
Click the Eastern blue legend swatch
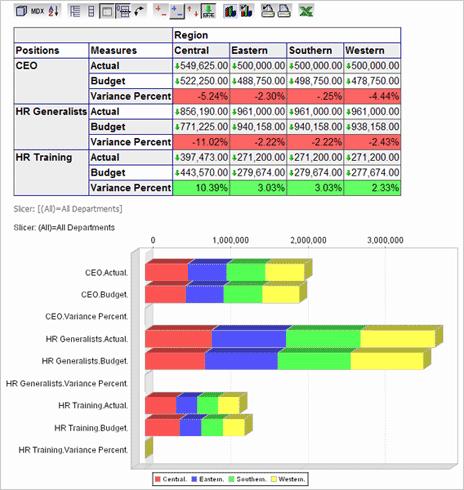pyautogui.click(x=195, y=479)
